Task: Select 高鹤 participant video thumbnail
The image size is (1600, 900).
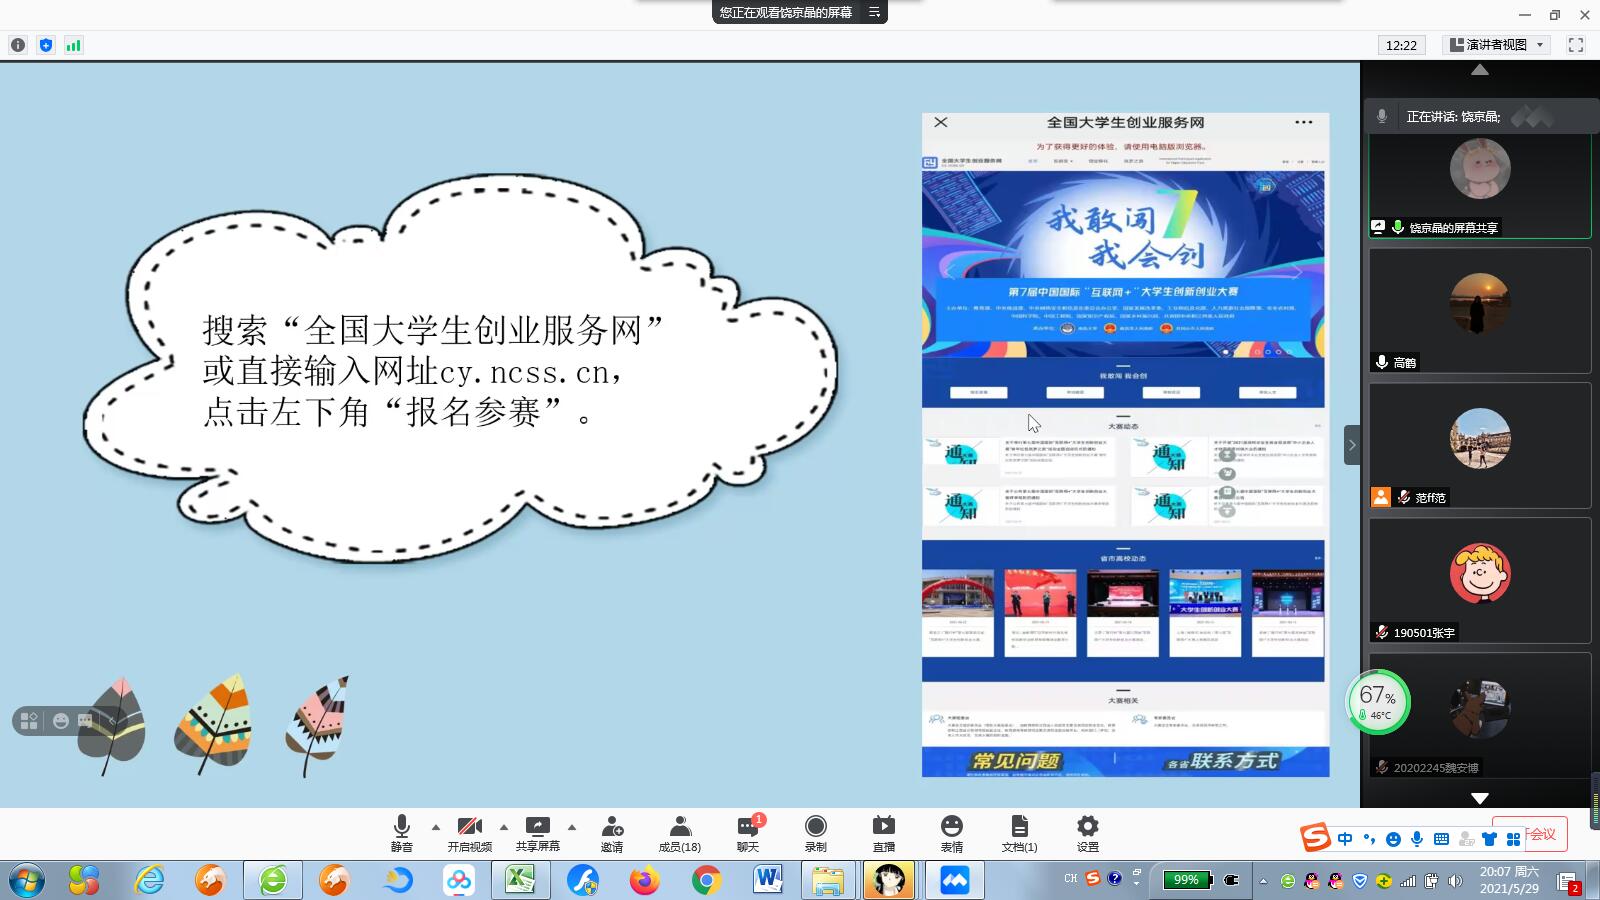Action: [x=1480, y=309]
